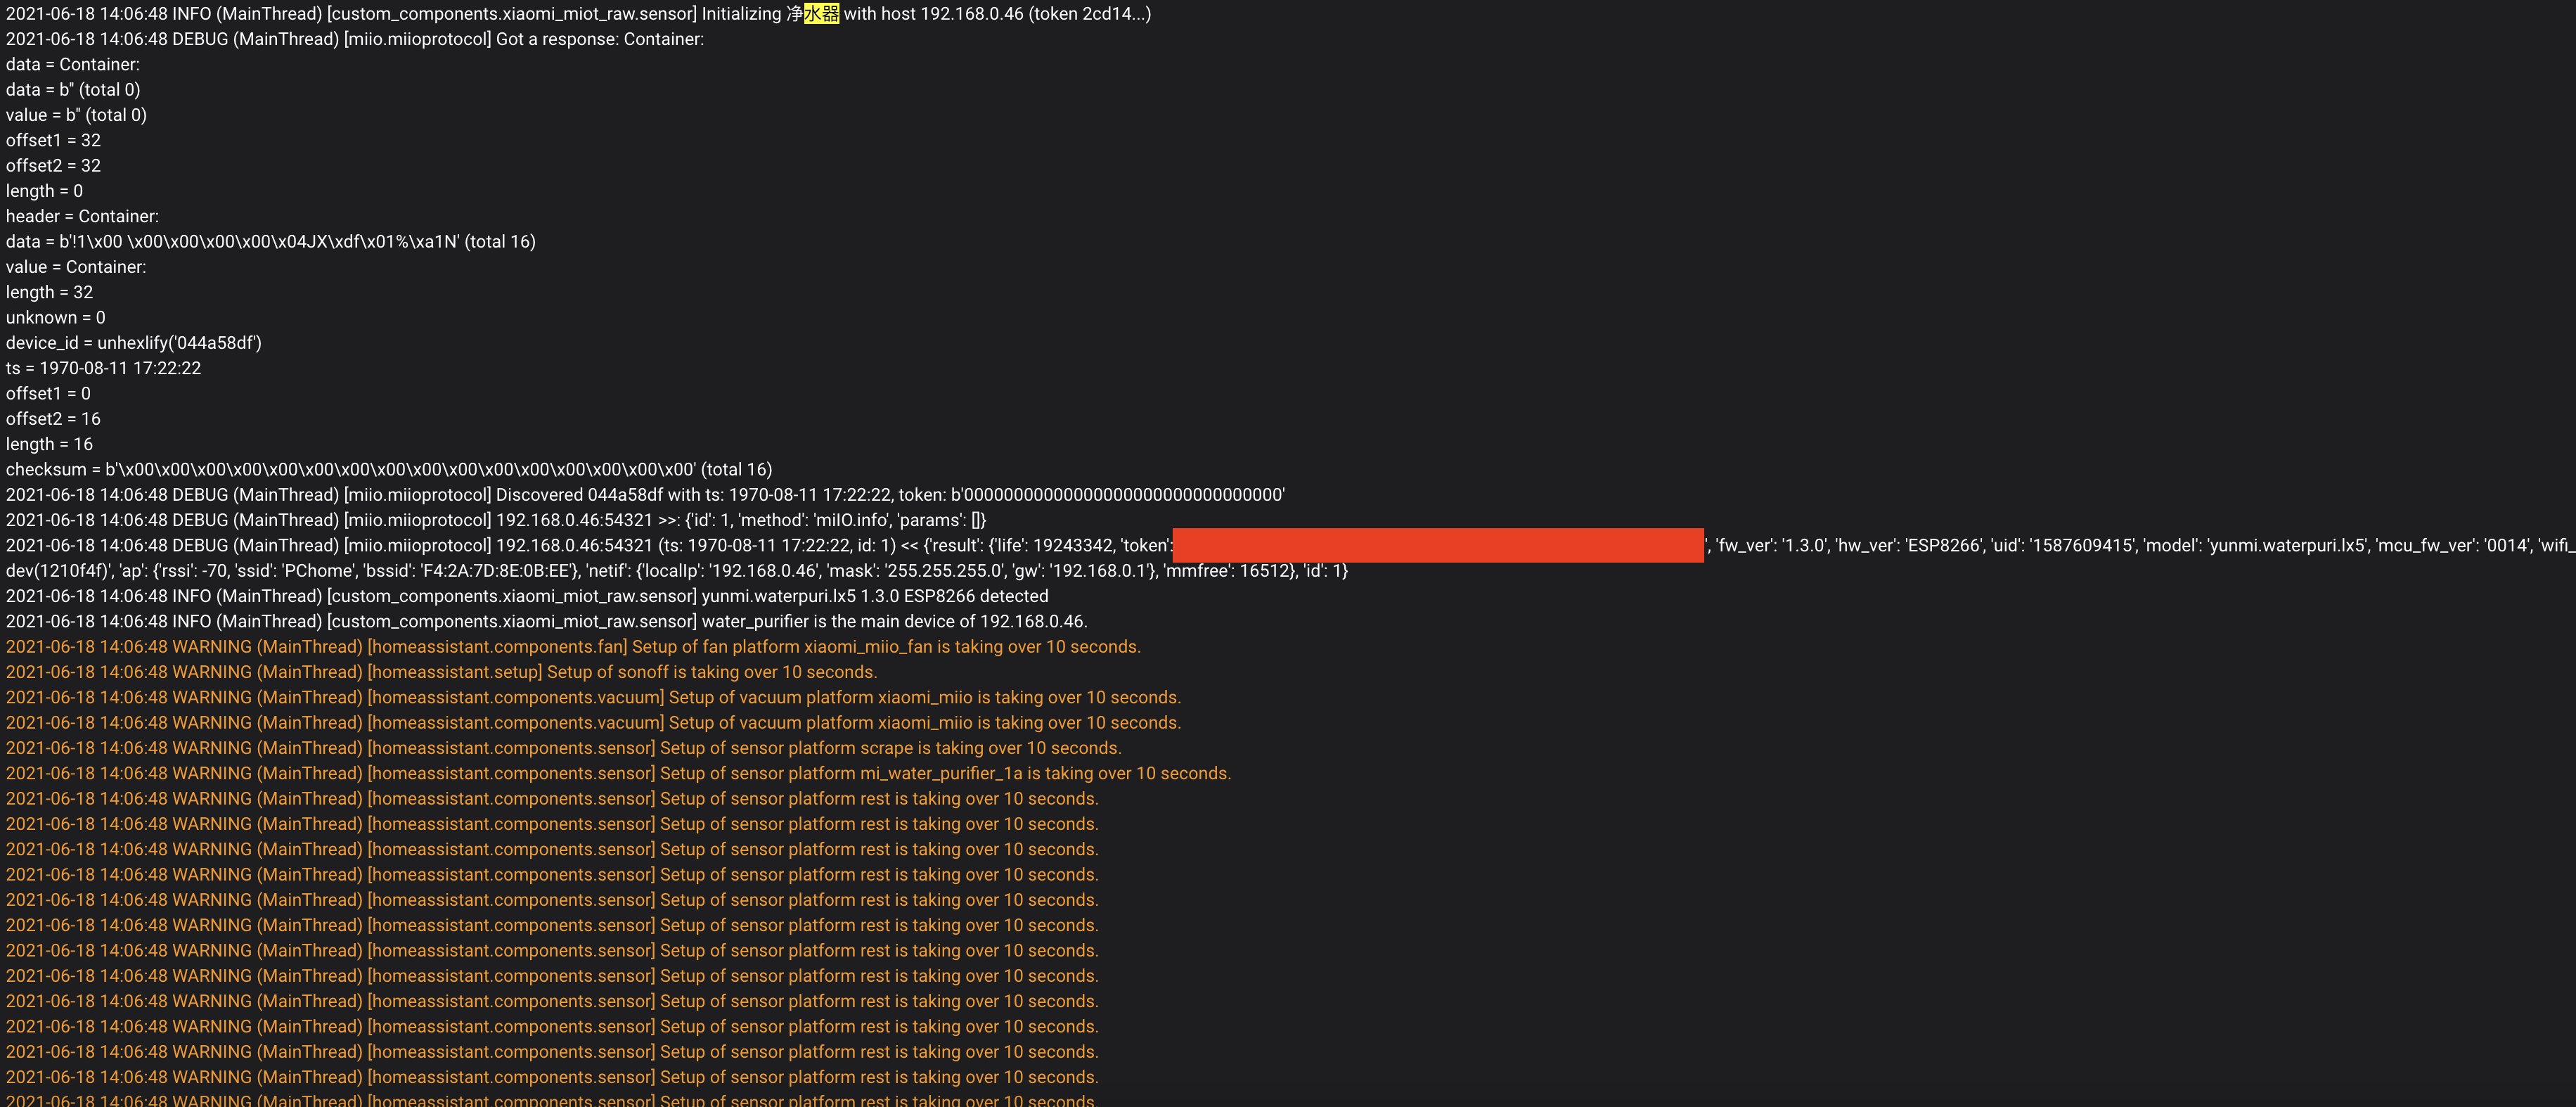
Task: Click "'fw_ver': '1.3.0'" in the result line
Action: click(1770, 546)
